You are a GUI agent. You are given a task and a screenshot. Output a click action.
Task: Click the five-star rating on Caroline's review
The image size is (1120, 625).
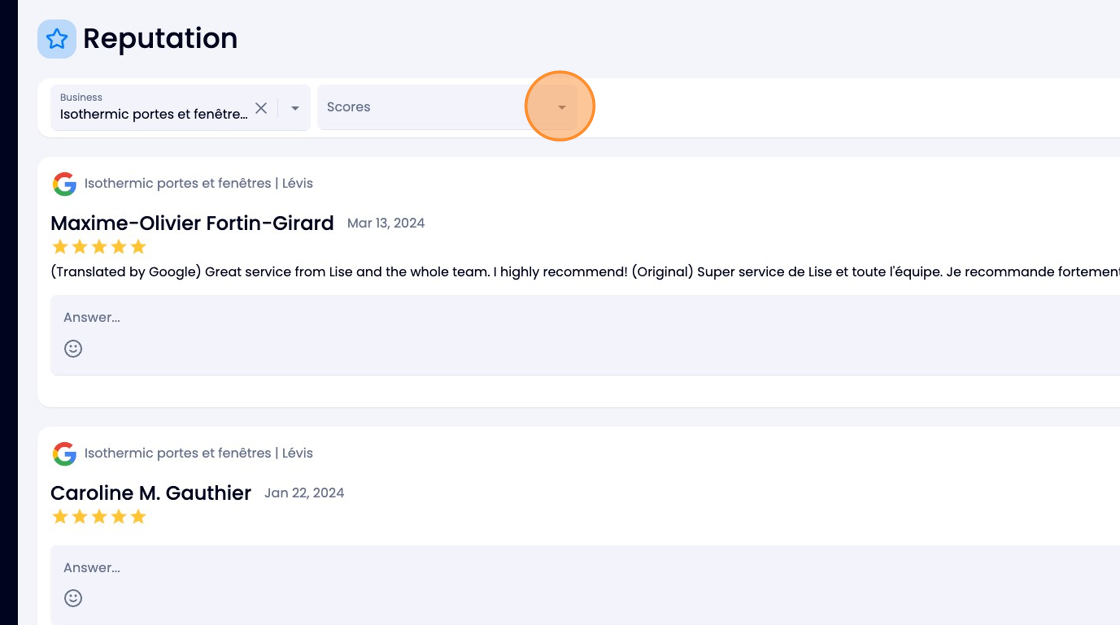[99, 517]
